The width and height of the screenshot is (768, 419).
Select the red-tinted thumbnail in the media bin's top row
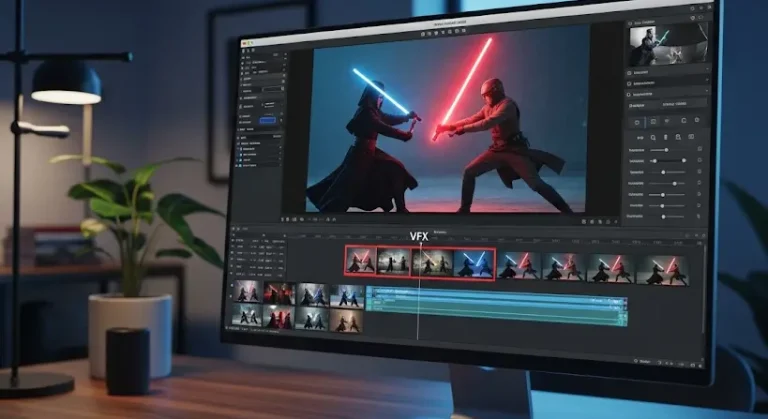tap(279, 293)
